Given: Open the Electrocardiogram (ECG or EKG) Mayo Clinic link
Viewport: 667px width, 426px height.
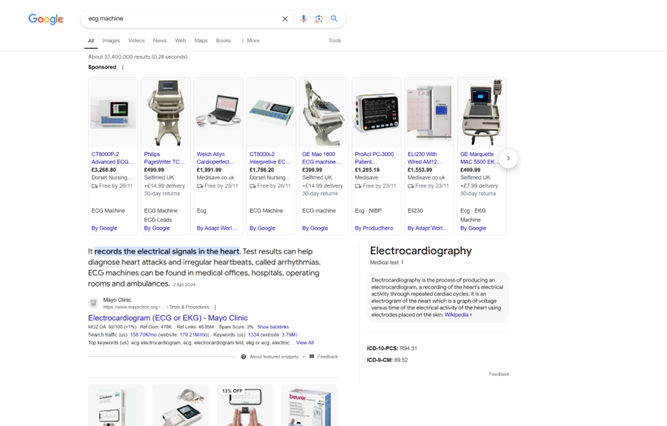Looking at the screenshot, I should point(168,318).
